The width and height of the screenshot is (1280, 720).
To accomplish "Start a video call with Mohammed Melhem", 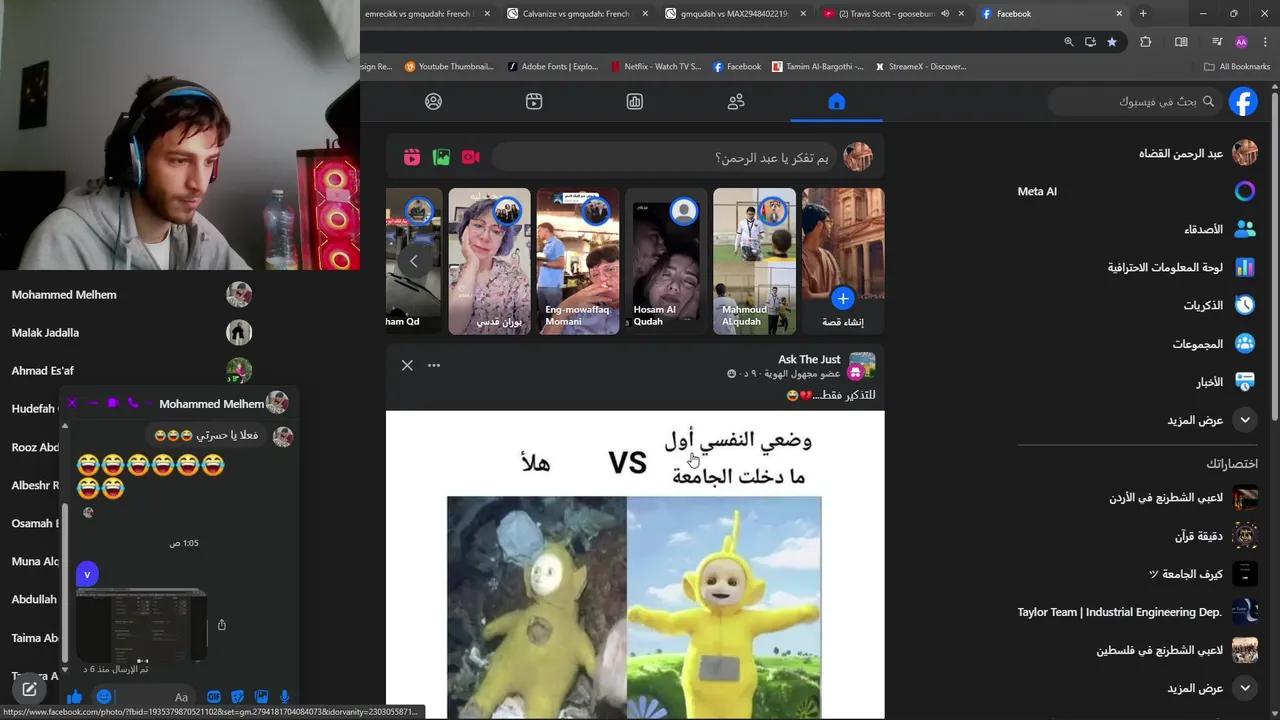I will (x=113, y=403).
